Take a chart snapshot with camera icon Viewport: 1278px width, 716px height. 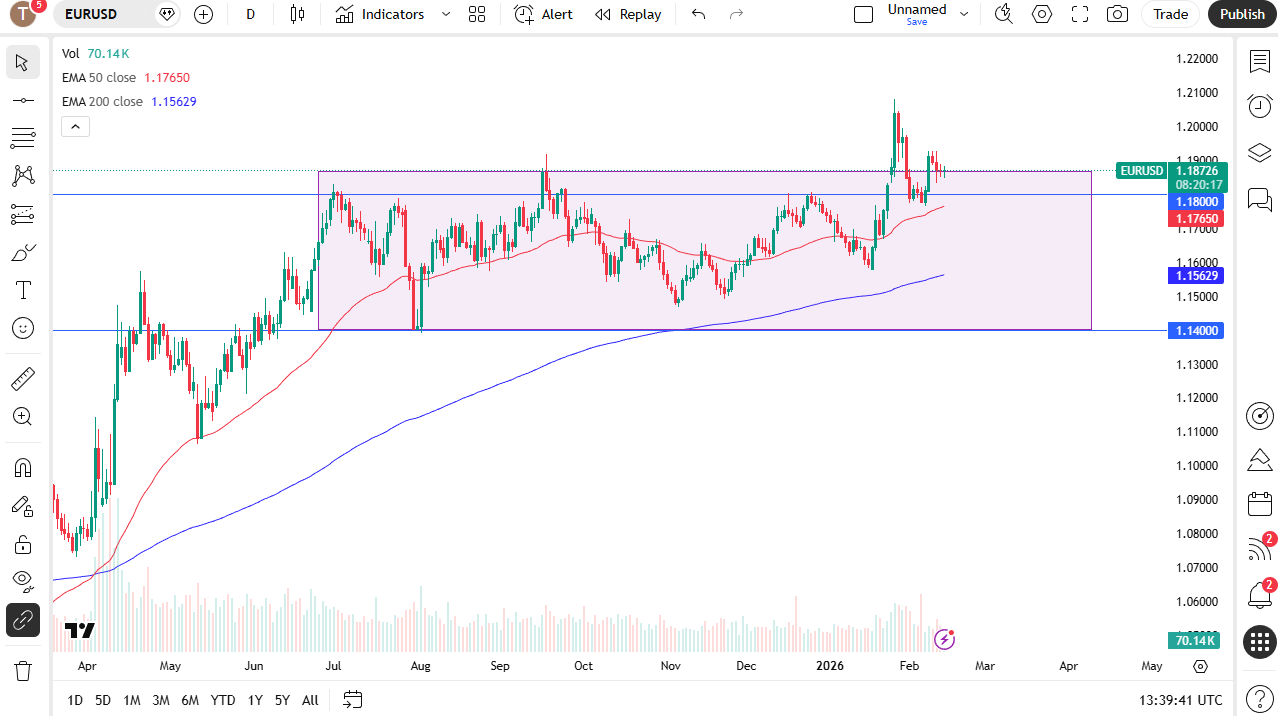(x=1118, y=14)
